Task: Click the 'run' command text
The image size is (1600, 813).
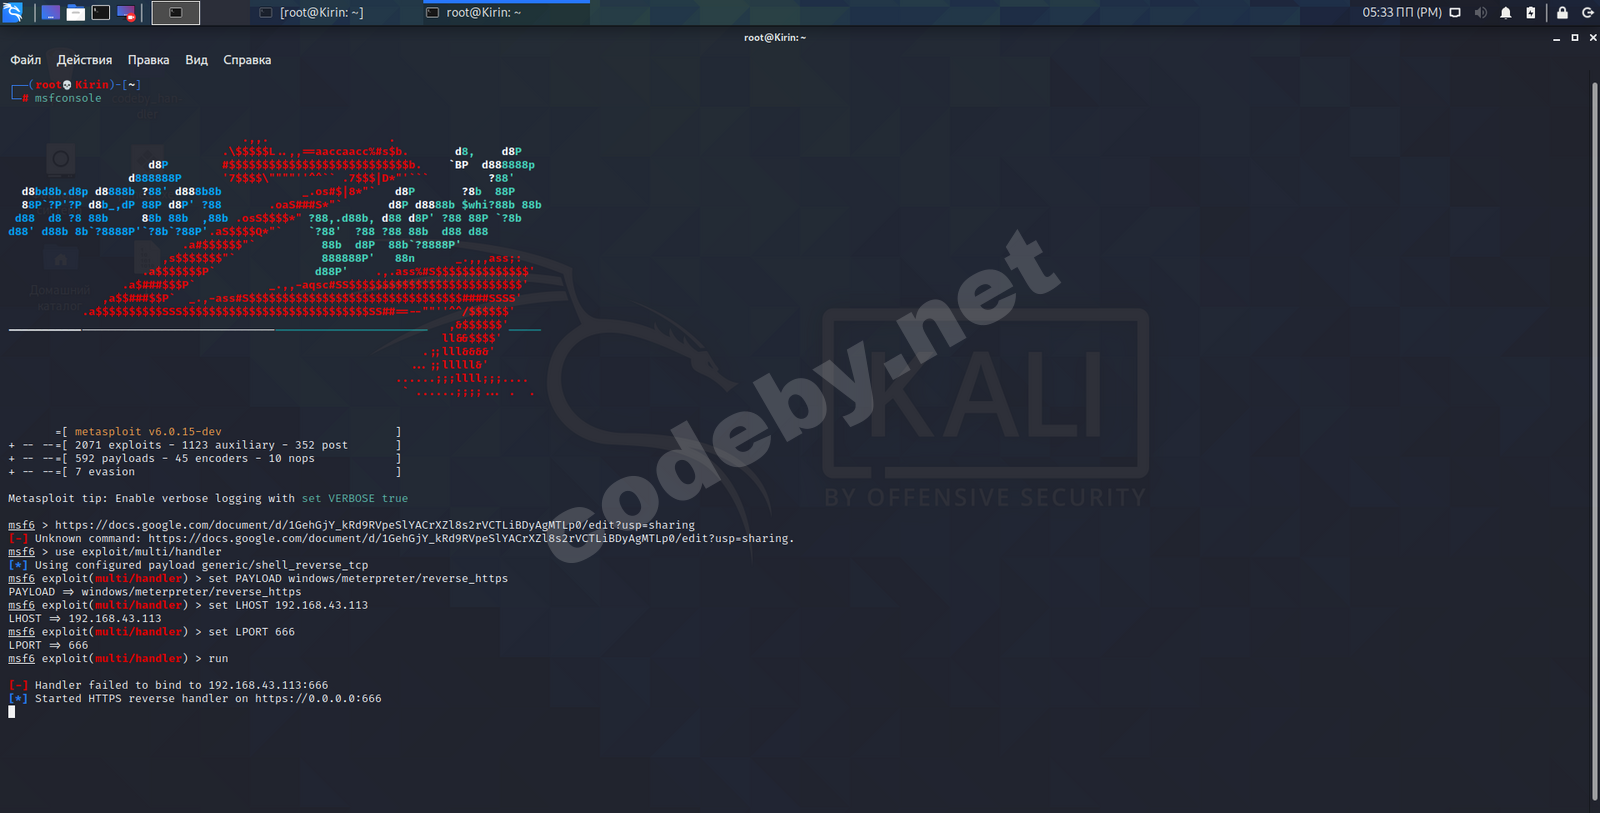Action: pos(218,658)
